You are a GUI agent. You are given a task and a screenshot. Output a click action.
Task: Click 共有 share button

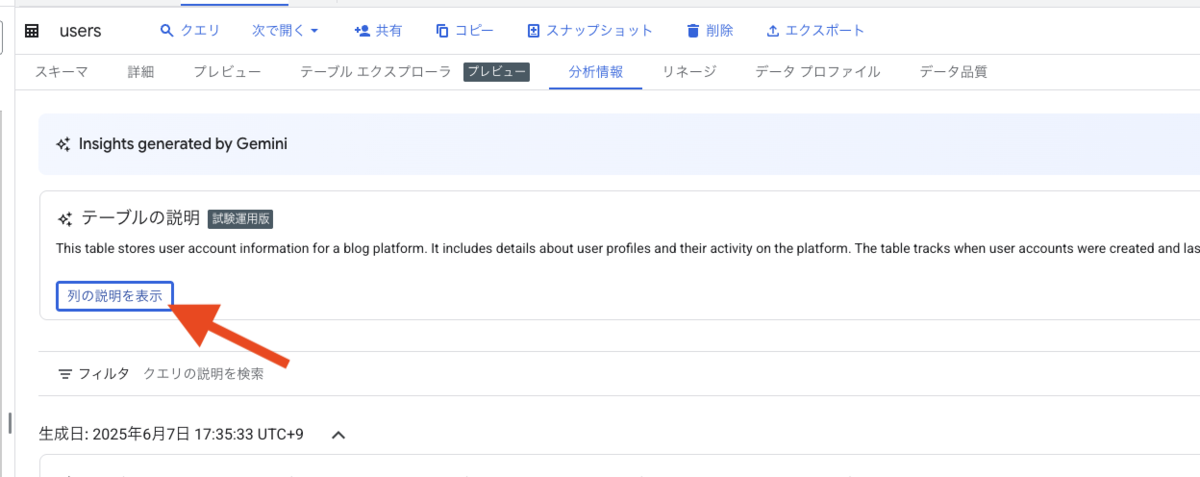[x=379, y=31]
